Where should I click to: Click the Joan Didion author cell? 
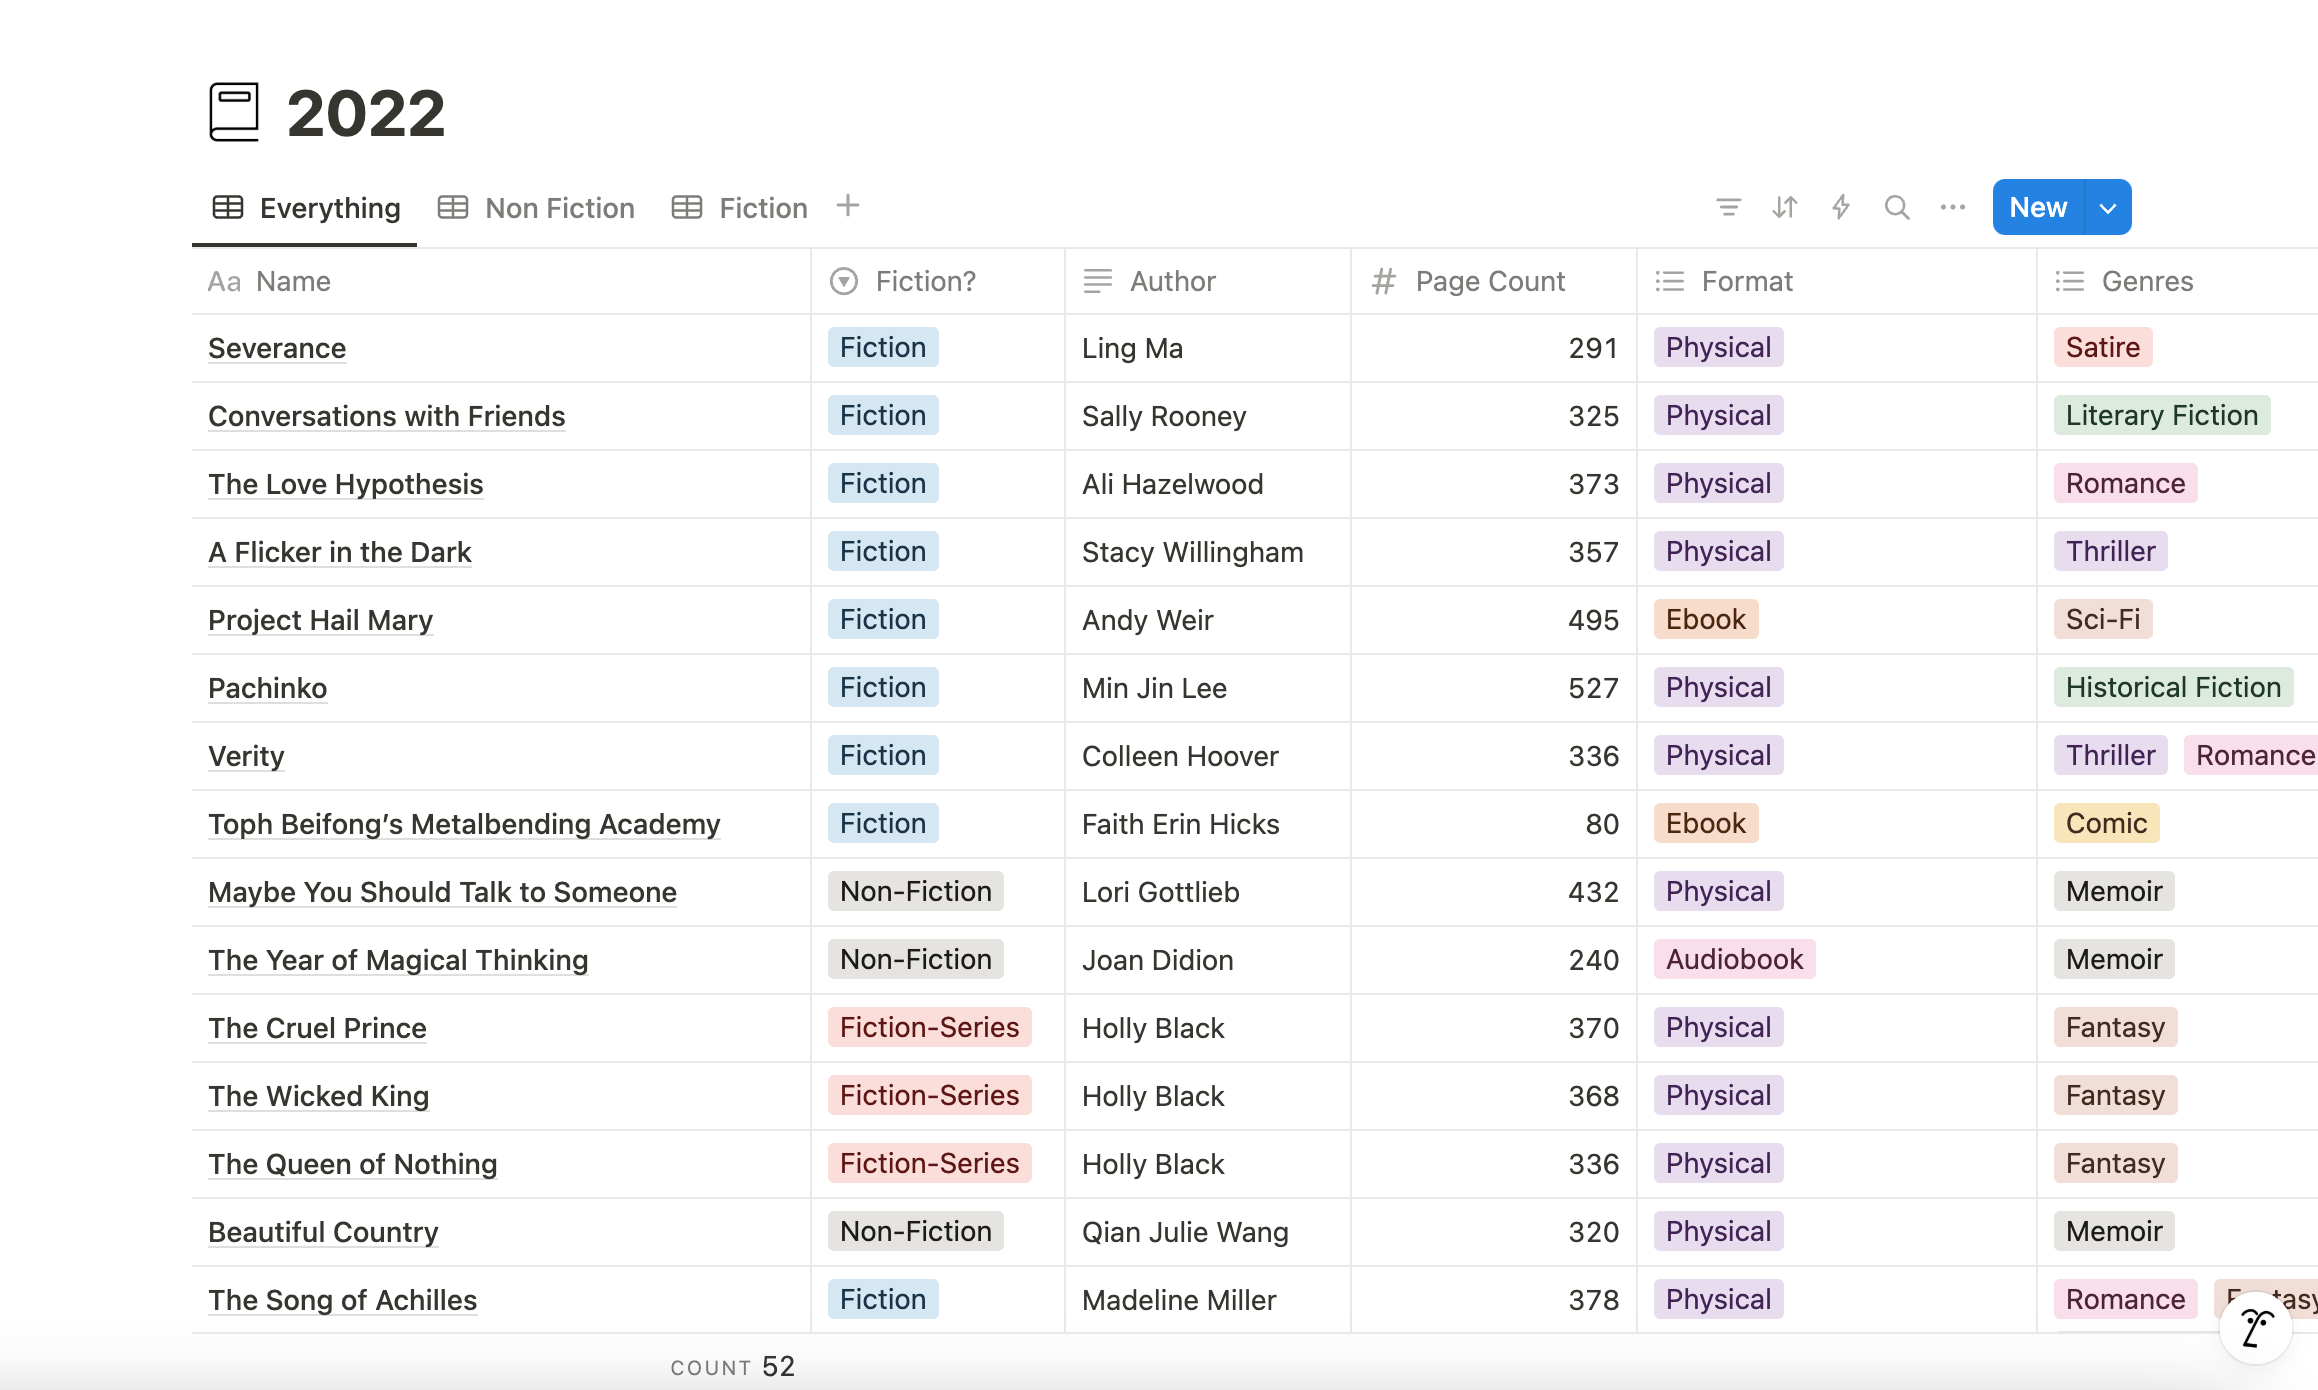click(x=1208, y=960)
